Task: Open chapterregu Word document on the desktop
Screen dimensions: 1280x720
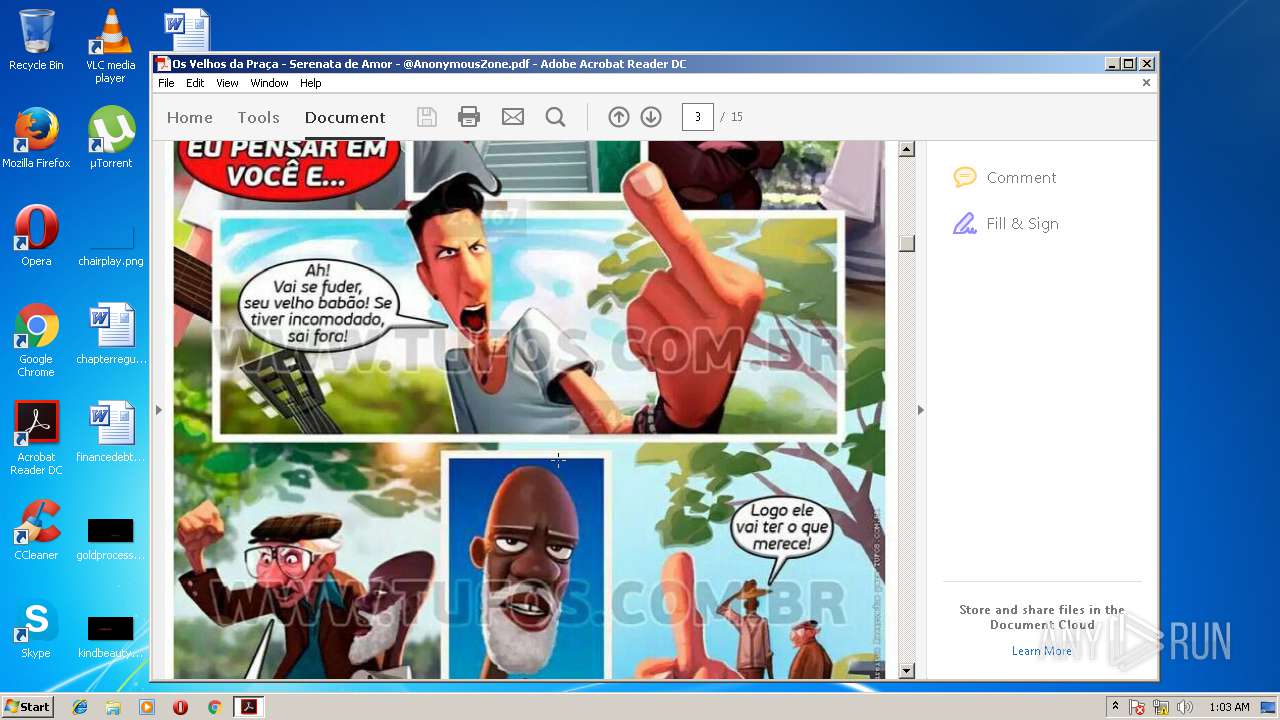Action: (x=110, y=334)
